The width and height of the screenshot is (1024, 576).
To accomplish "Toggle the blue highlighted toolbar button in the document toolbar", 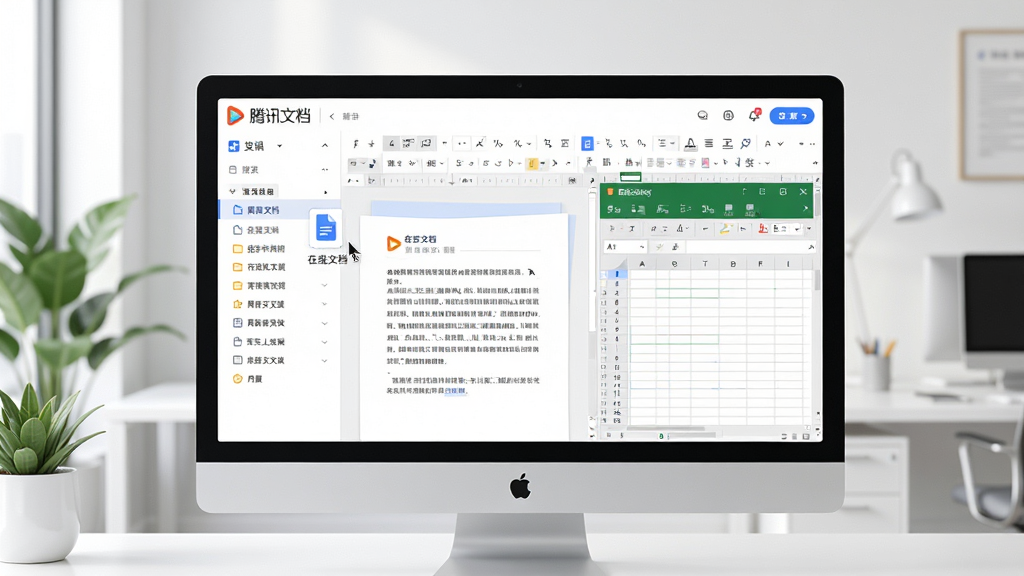I will pos(587,144).
